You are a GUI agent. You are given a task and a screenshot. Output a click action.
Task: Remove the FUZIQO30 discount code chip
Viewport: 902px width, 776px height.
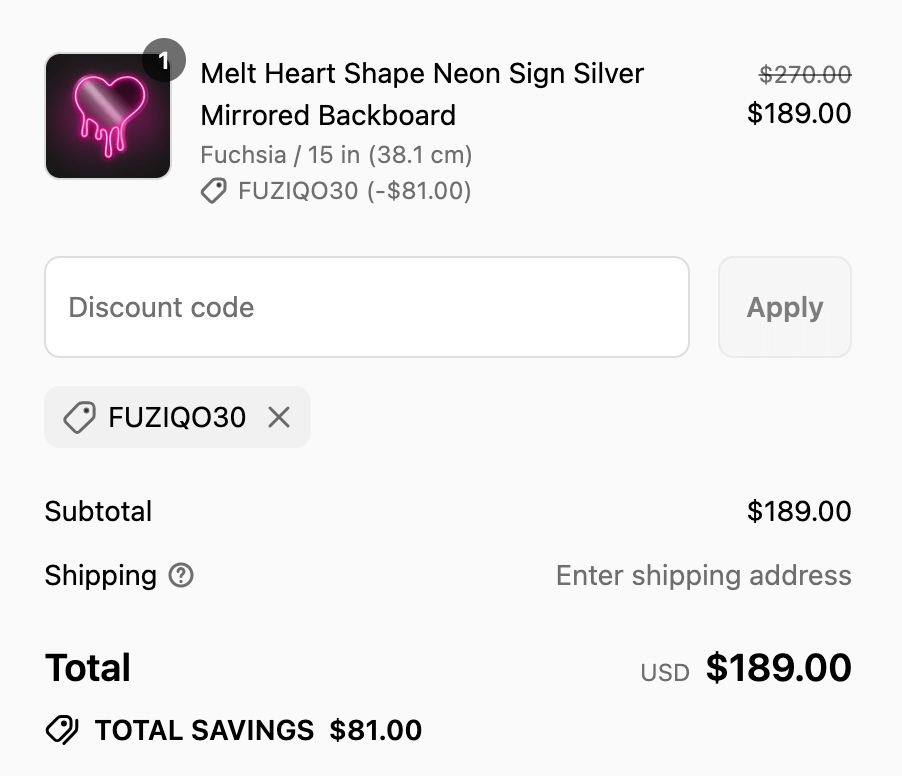(278, 417)
